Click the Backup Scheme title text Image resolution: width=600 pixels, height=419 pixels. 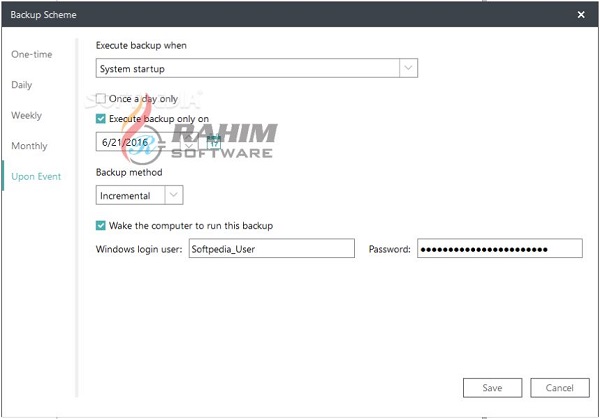pos(43,15)
